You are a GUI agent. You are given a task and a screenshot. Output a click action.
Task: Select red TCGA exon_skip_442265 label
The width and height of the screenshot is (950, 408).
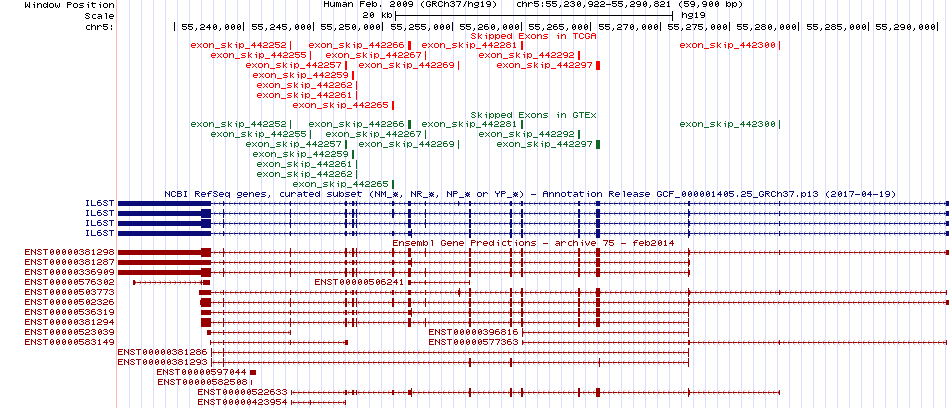tap(340, 105)
